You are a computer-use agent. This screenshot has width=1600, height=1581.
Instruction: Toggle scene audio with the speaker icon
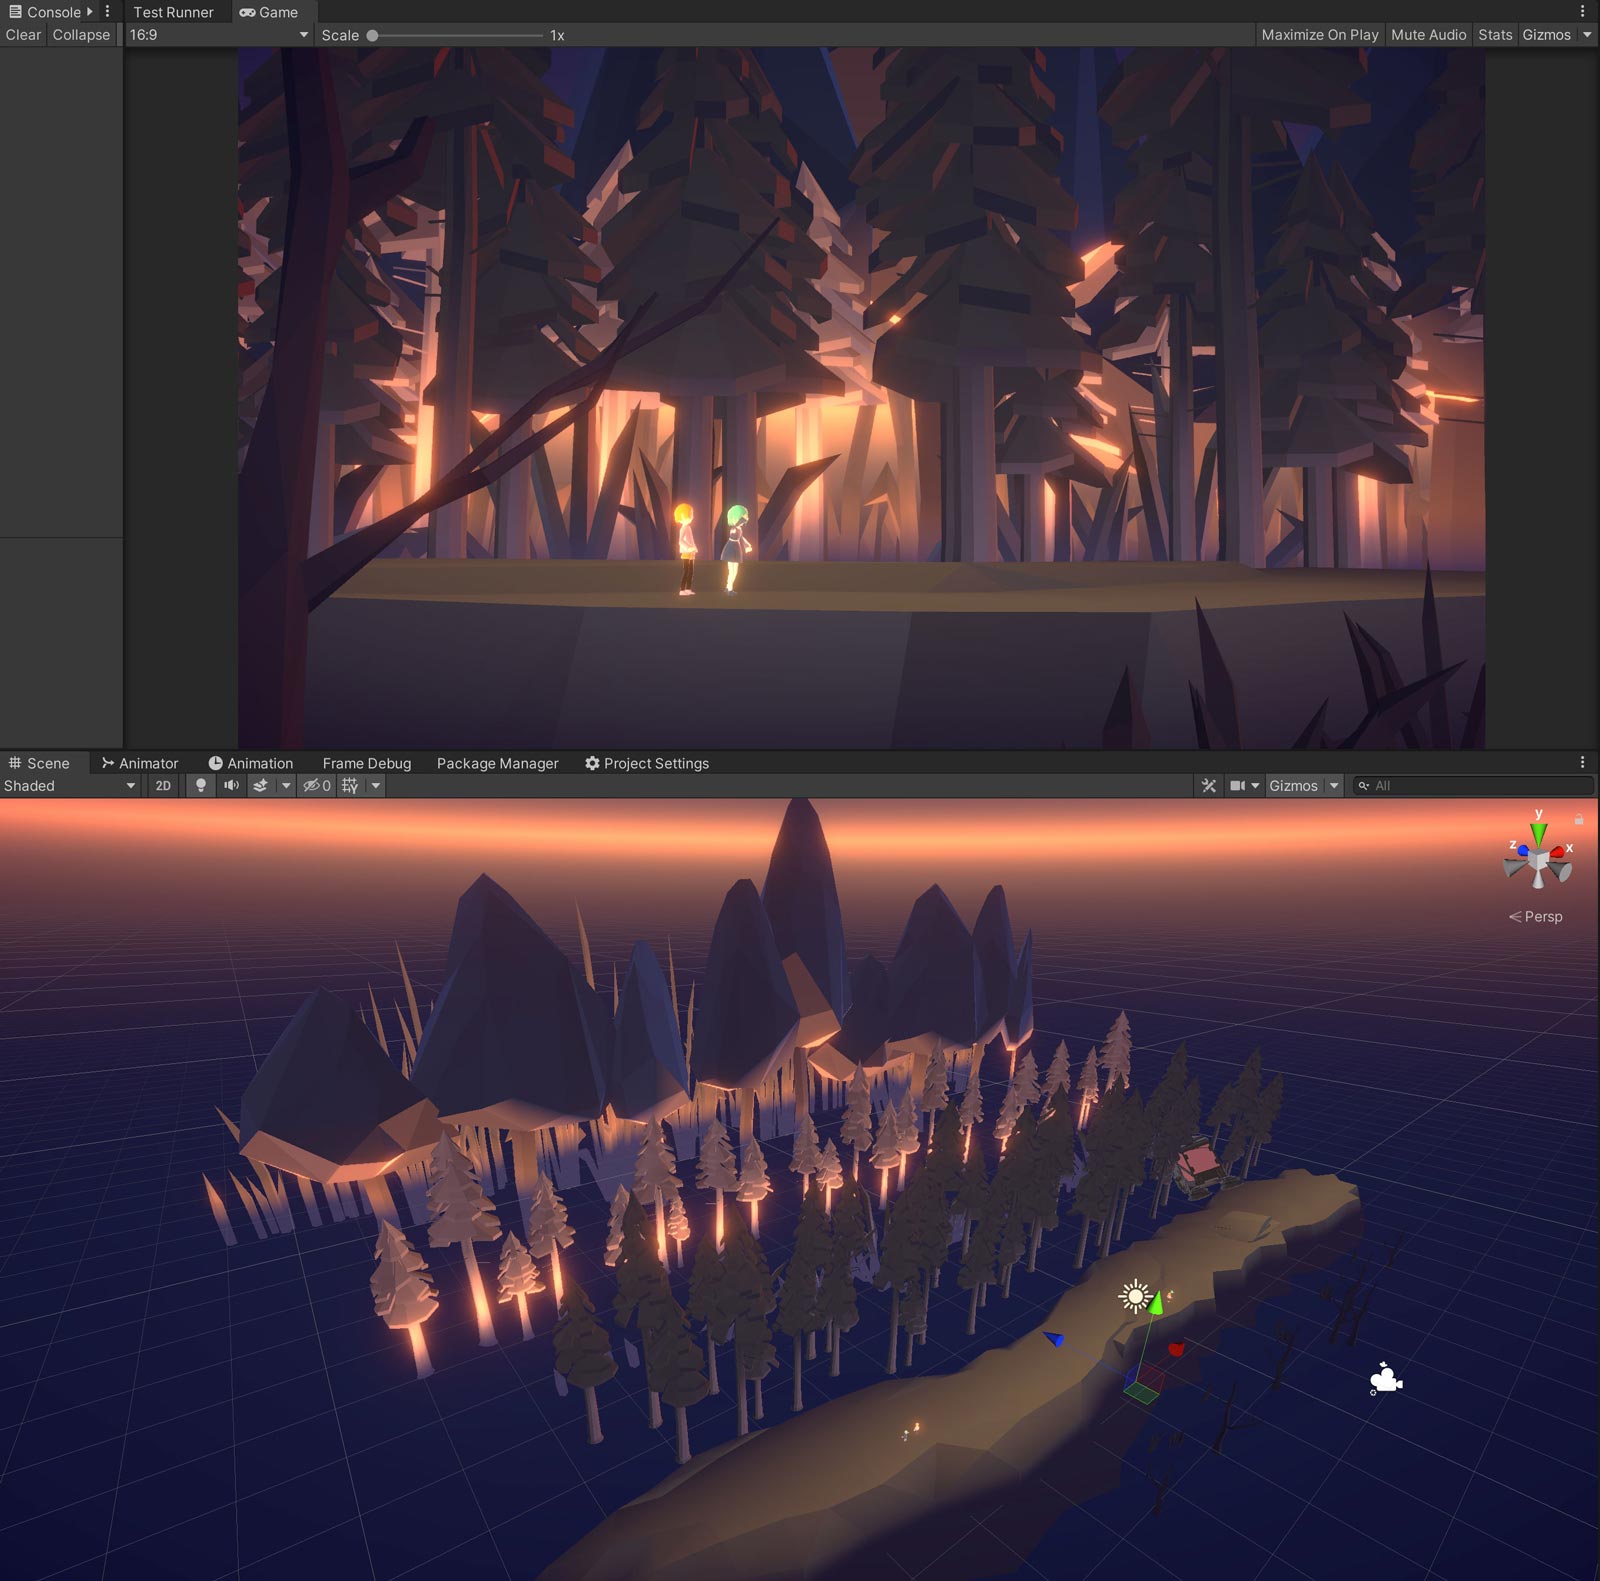tap(231, 786)
